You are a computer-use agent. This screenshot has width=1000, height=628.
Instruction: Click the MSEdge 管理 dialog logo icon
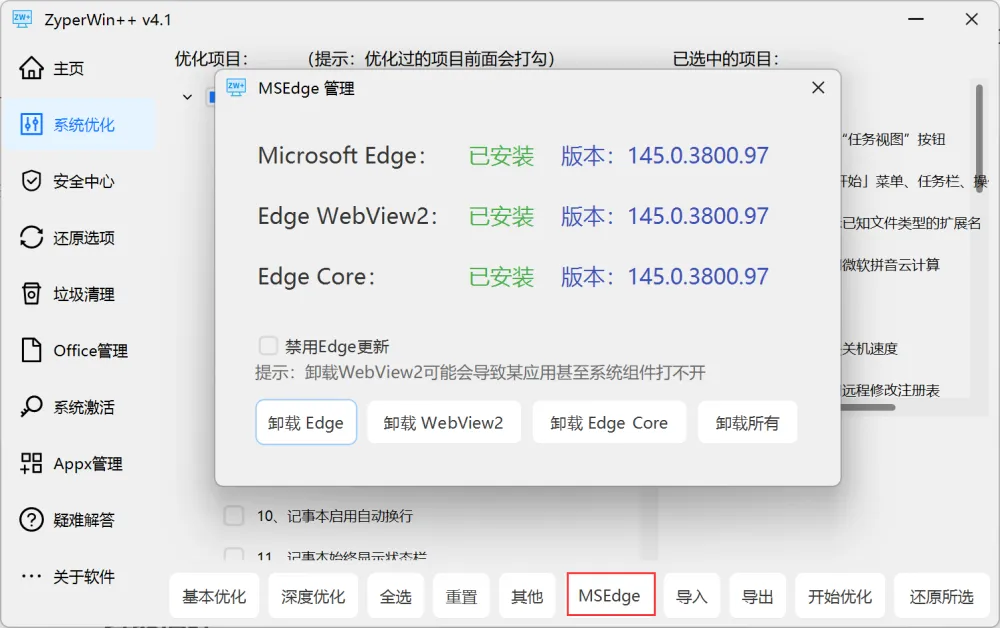coord(236,88)
